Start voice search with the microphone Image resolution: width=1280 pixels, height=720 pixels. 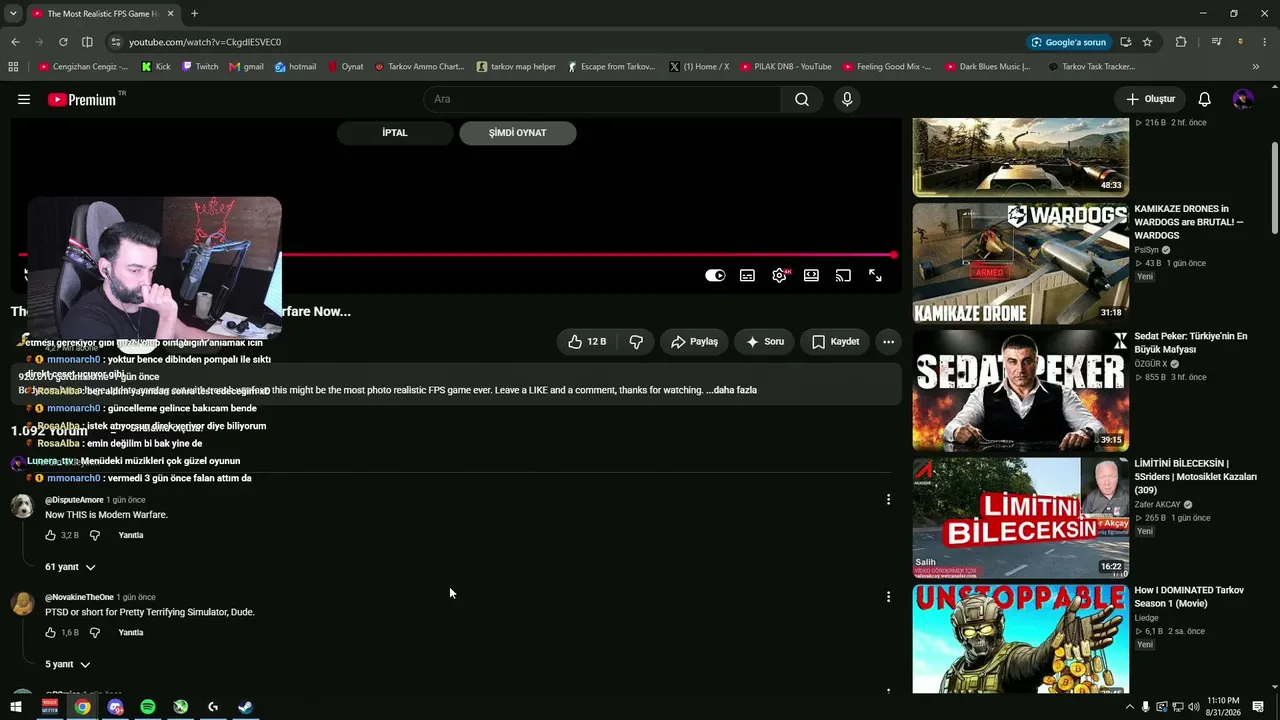(x=847, y=99)
